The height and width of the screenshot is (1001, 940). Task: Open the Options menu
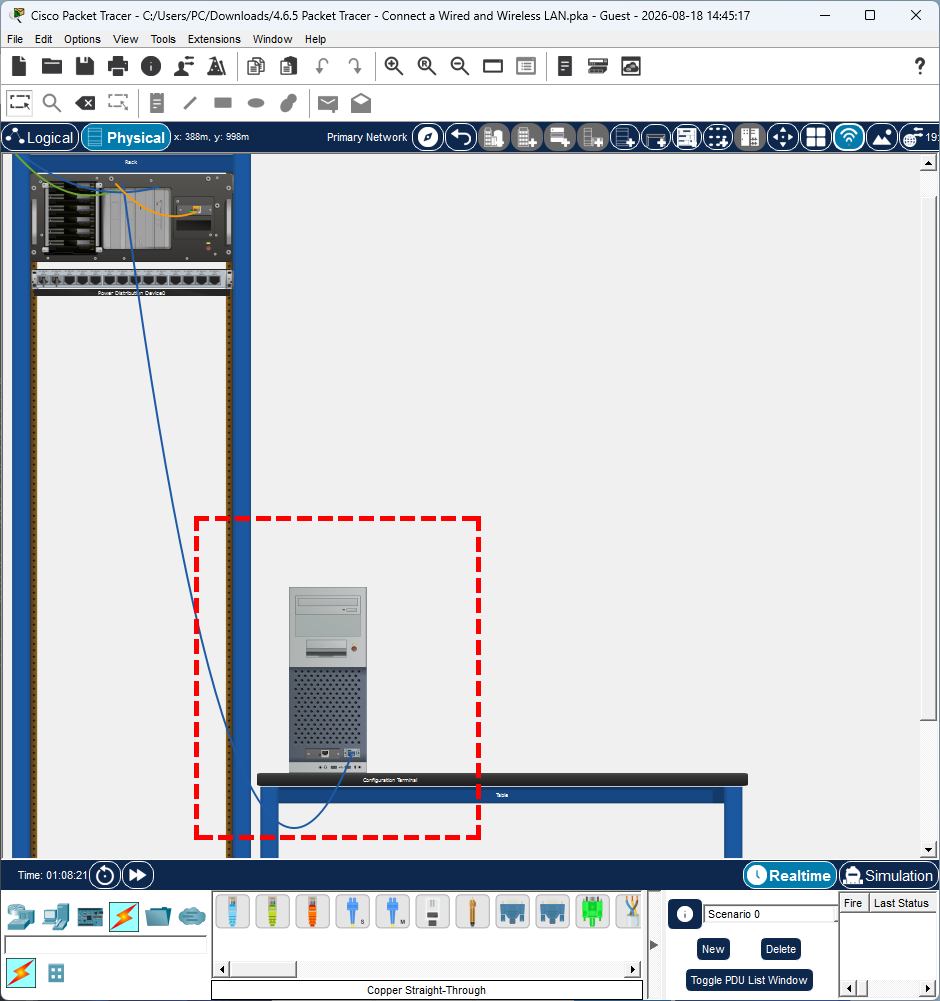pyautogui.click(x=82, y=39)
